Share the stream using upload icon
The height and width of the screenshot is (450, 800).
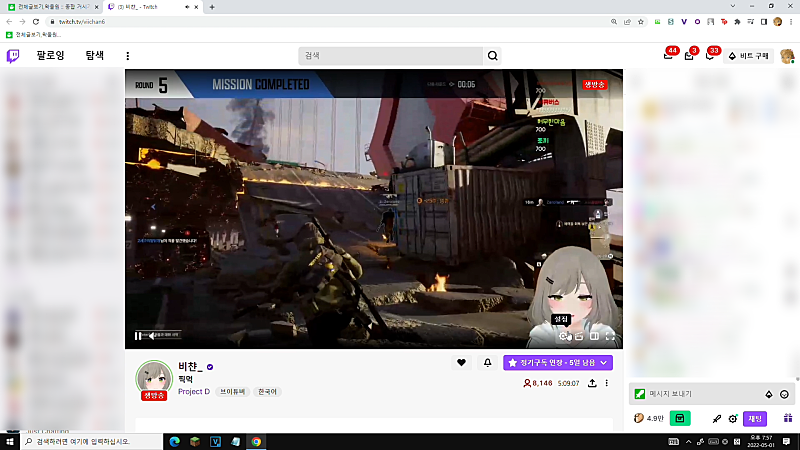[592, 383]
